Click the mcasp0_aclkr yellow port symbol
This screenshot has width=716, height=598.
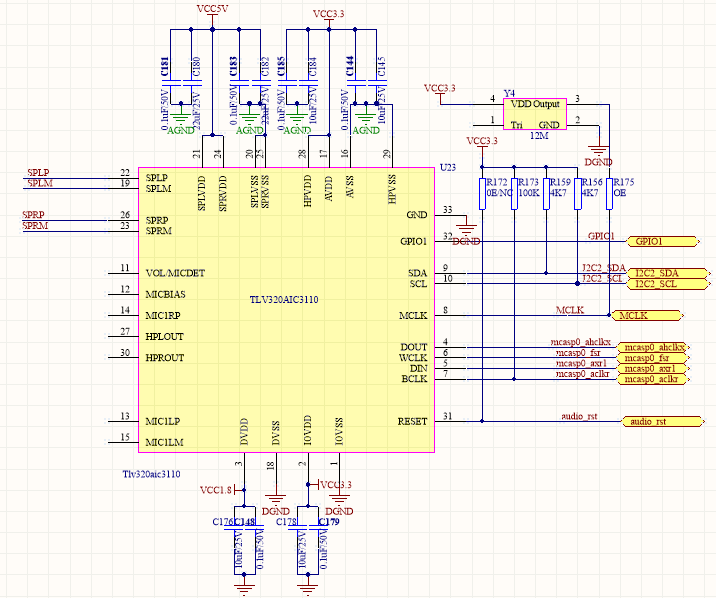click(x=653, y=379)
